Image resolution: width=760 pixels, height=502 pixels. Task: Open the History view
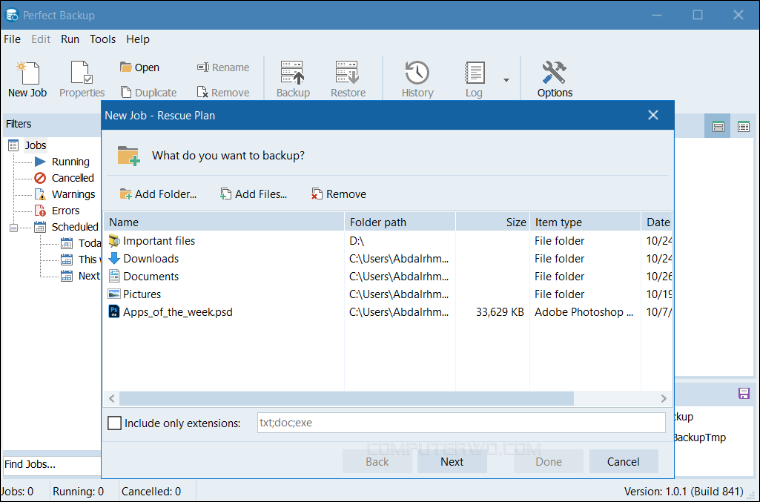coord(417,79)
